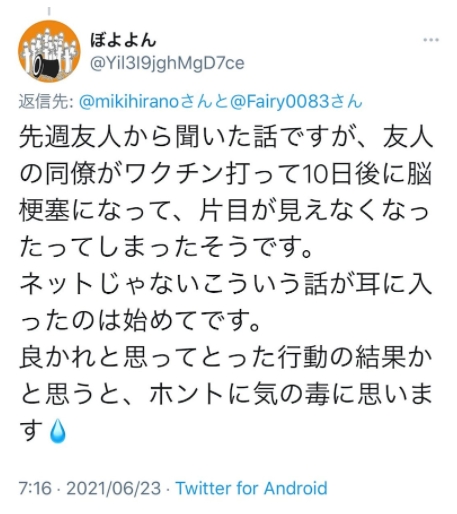Screen dimensions: 457x514
Task: Click the line starting 良かれと思って
Action: point(226,357)
